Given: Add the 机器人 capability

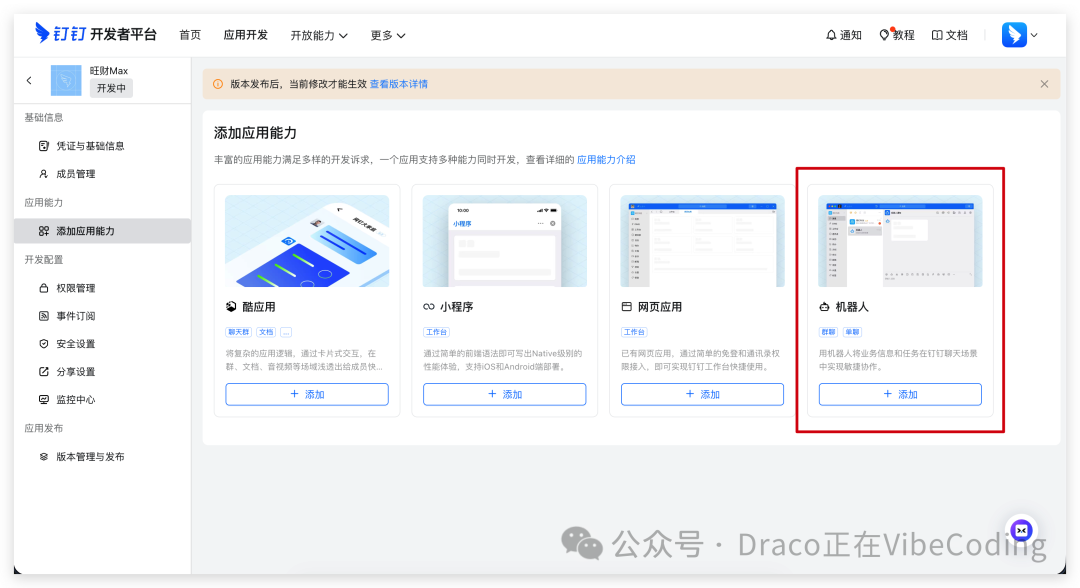Looking at the screenshot, I should click(x=900, y=395).
